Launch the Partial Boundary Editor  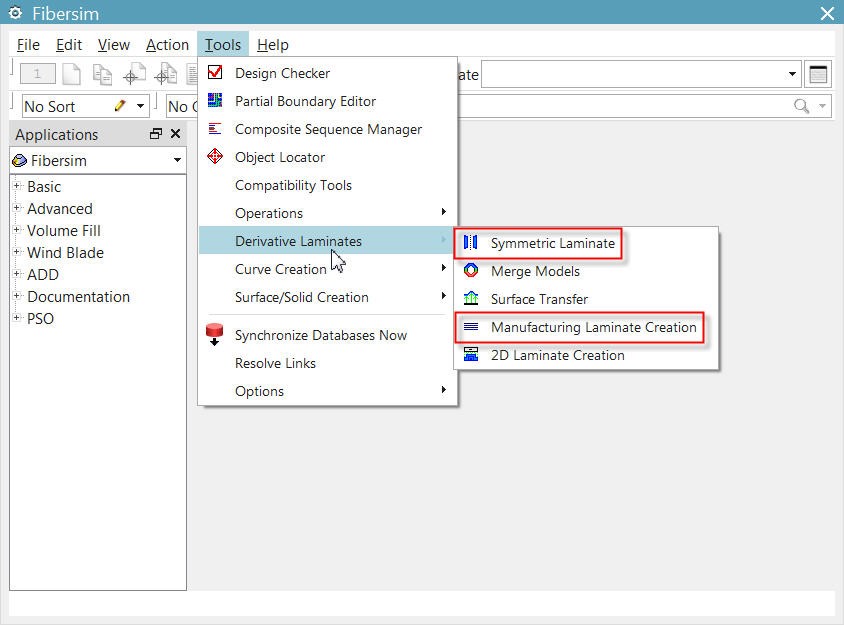(x=305, y=101)
